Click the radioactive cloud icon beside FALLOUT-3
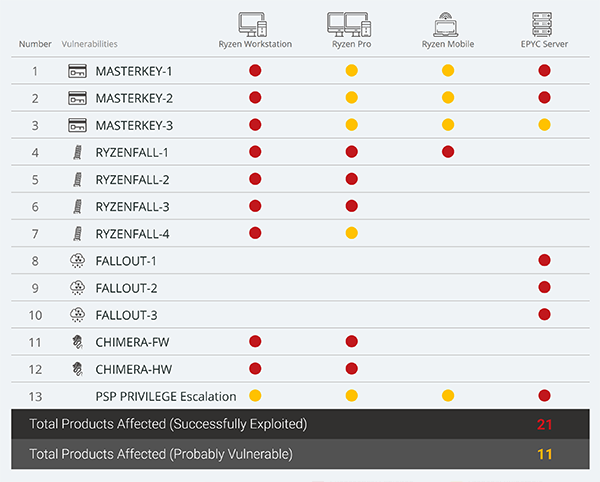This screenshot has width=600, height=482. pos(77,315)
